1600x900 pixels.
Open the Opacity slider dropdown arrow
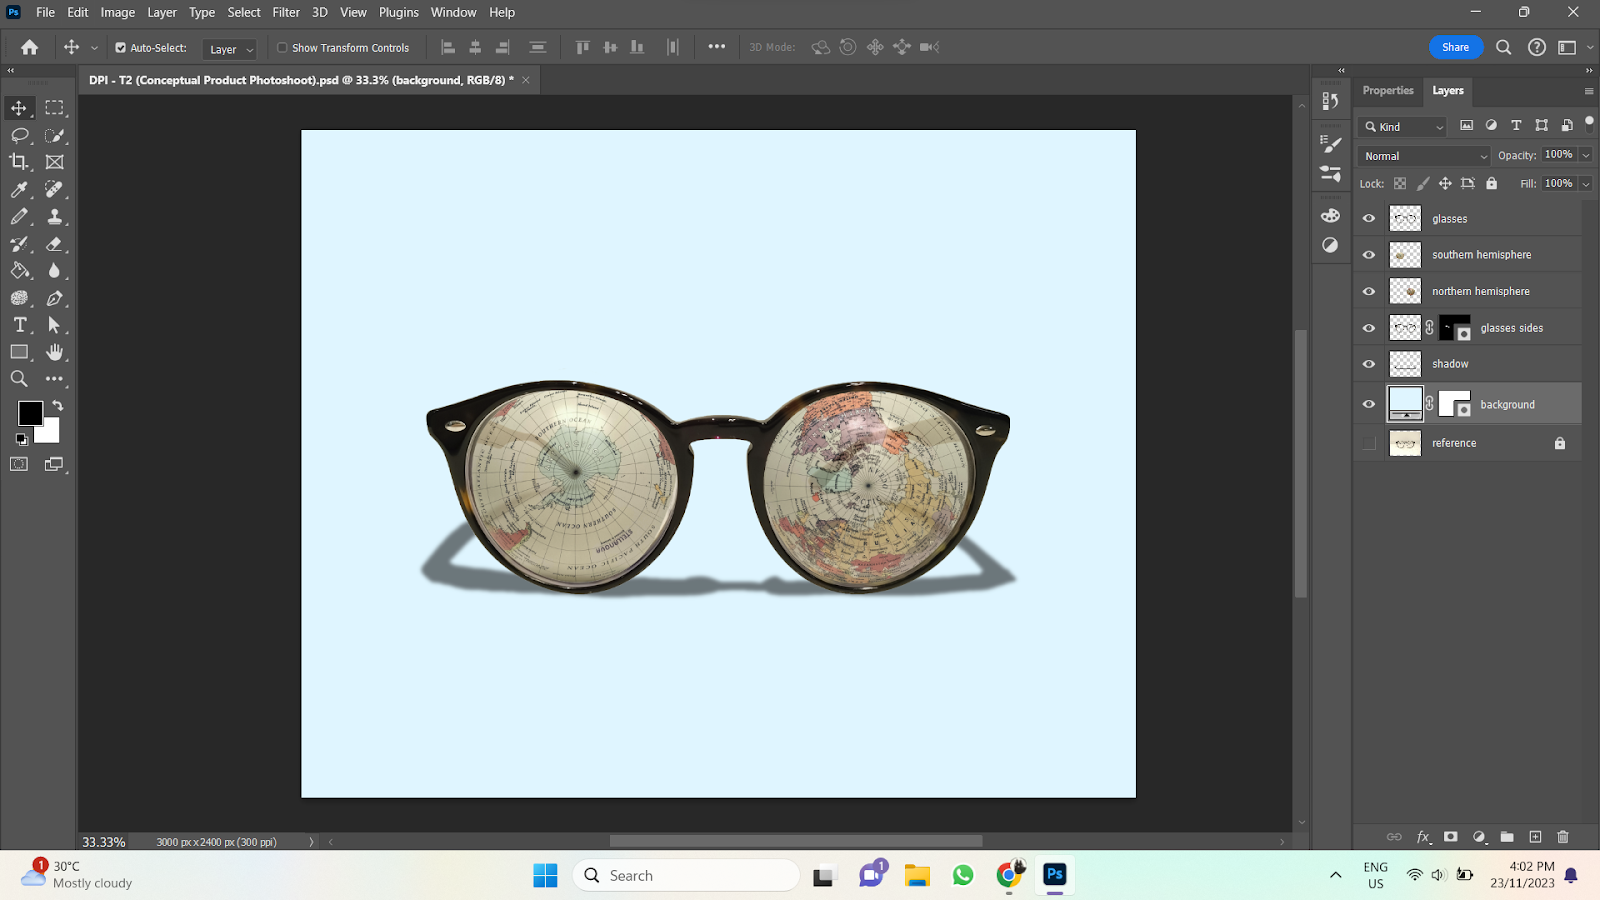(1586, 155)
